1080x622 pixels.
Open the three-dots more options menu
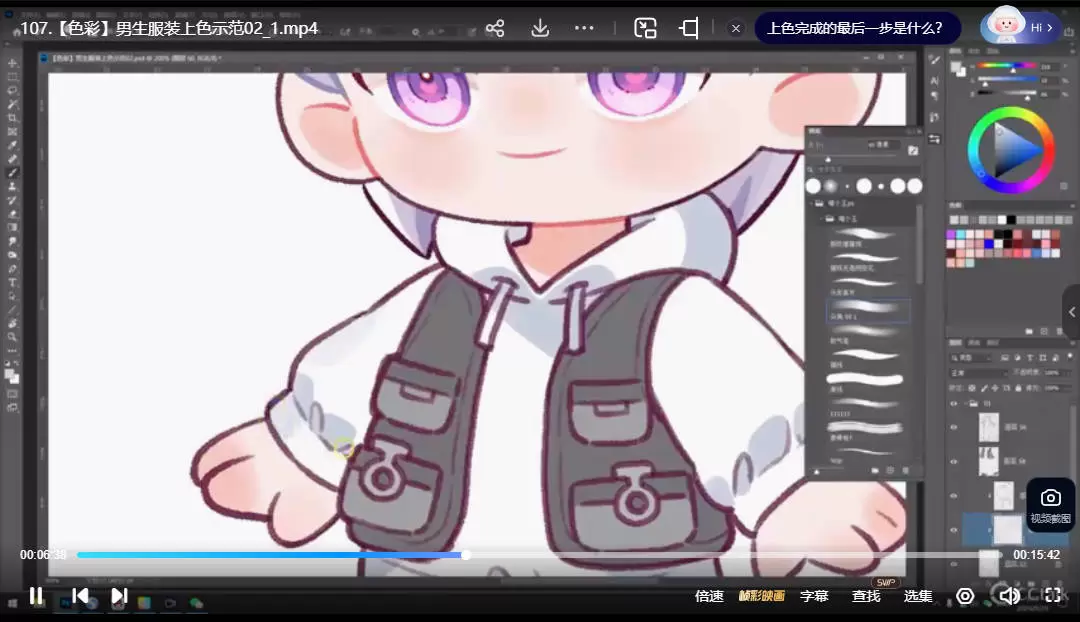585,28
